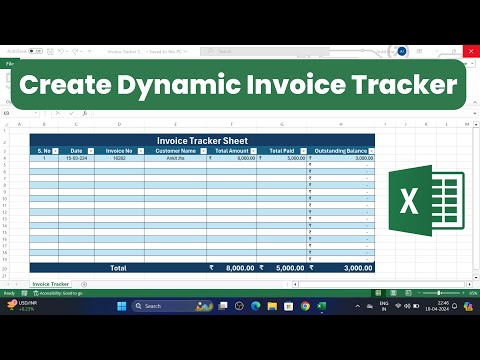This screenshot has height=360, width=480.
Task: Click the Save icon in title bar
Action: click(x=50, y=51)
